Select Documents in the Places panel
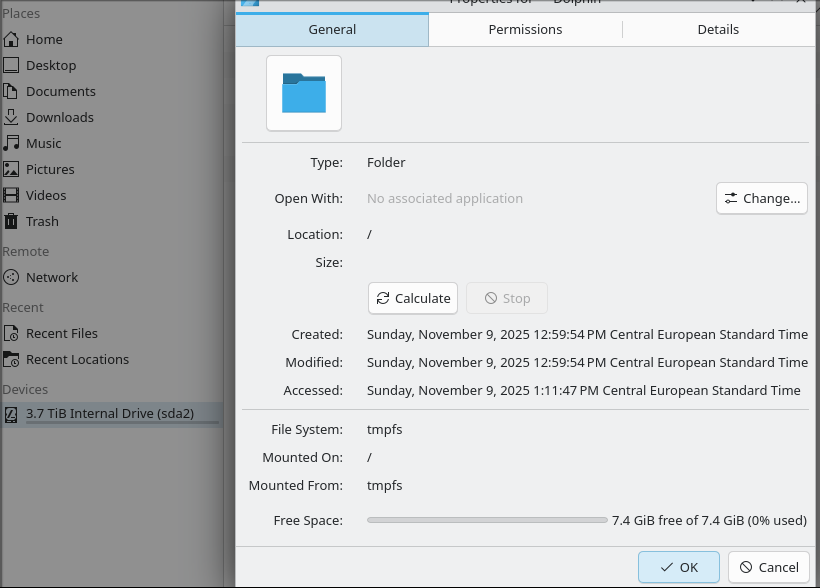The width and height of the screenshot is (820, 588). (x=61, y=92)
